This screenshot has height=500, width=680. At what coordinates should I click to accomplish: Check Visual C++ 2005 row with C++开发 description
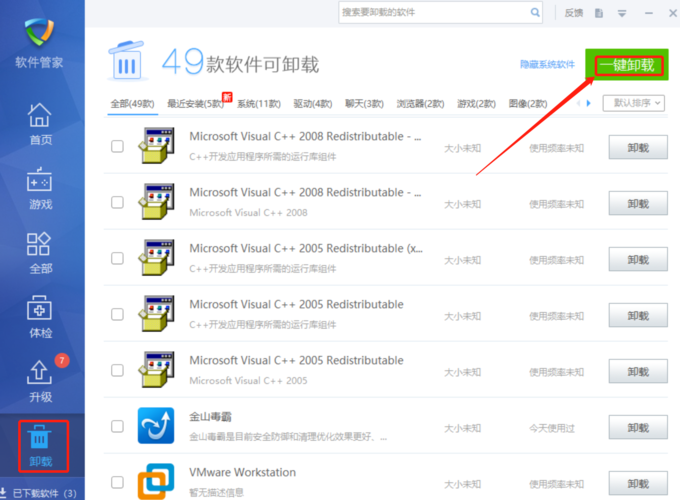point(117,314)
